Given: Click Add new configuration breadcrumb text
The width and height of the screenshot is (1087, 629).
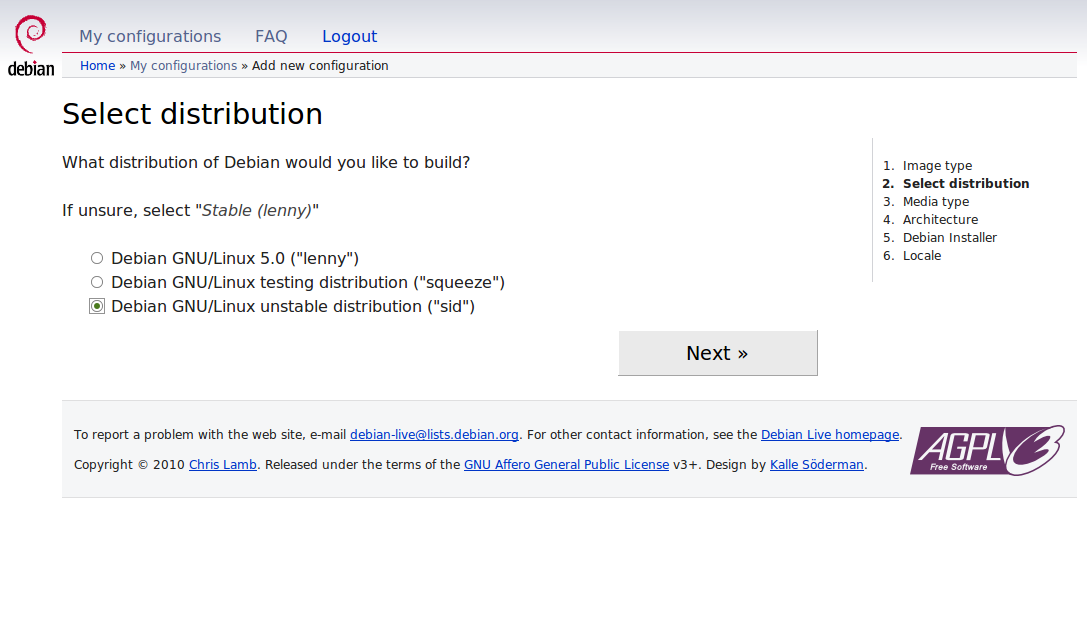Looking at the screenshot, I should 320,65.
